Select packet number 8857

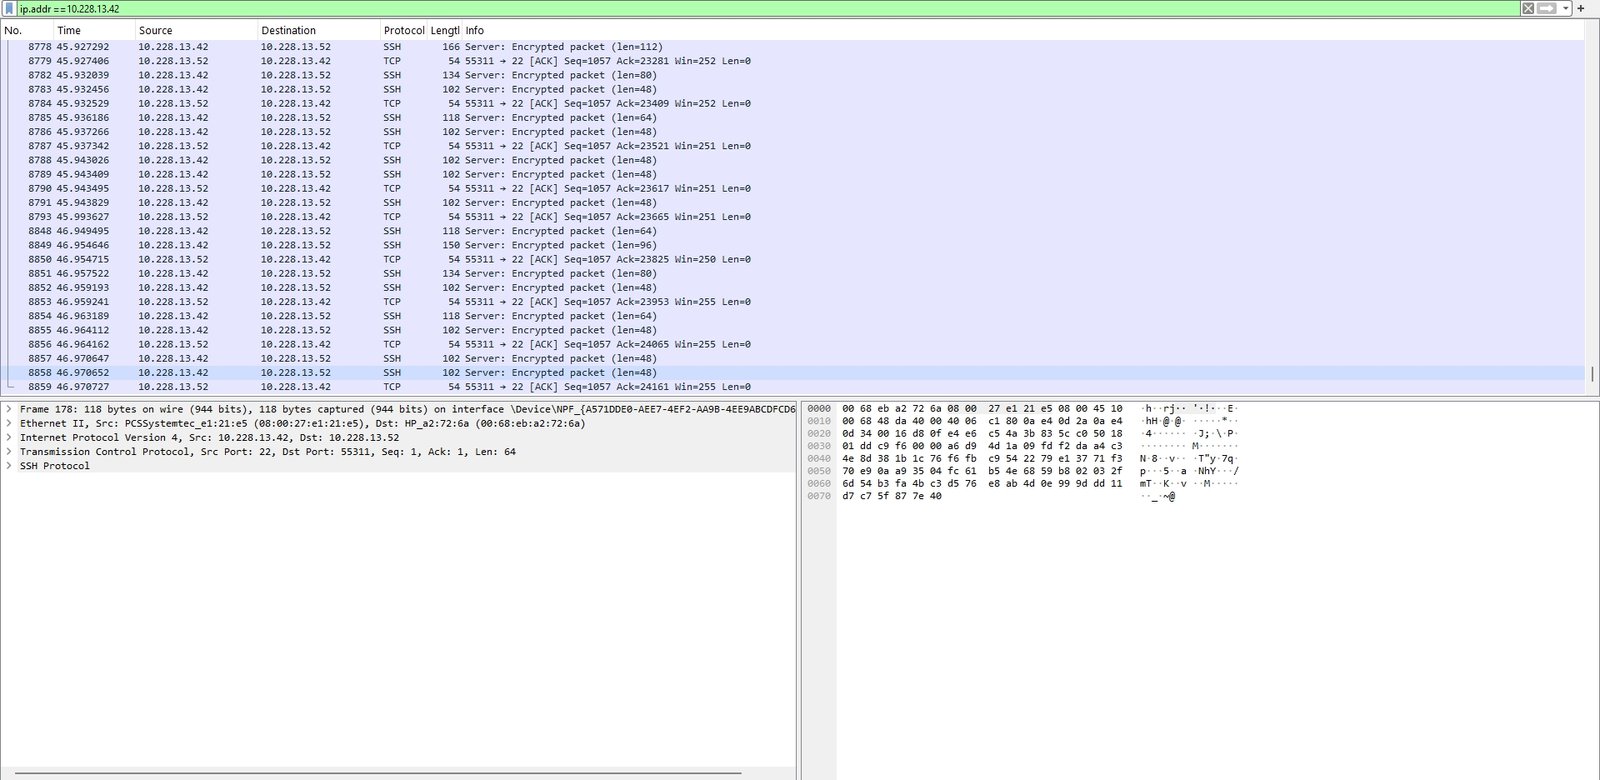point(793,358)
